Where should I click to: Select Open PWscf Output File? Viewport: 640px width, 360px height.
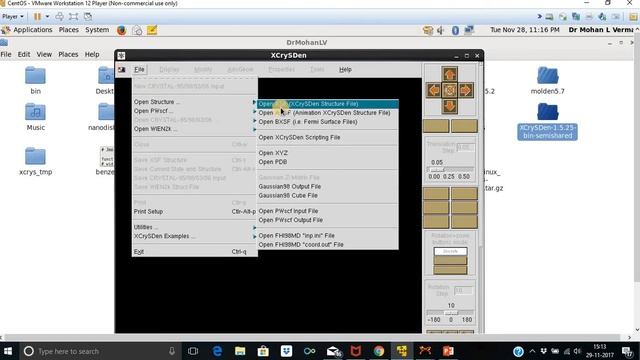point(328,220)
